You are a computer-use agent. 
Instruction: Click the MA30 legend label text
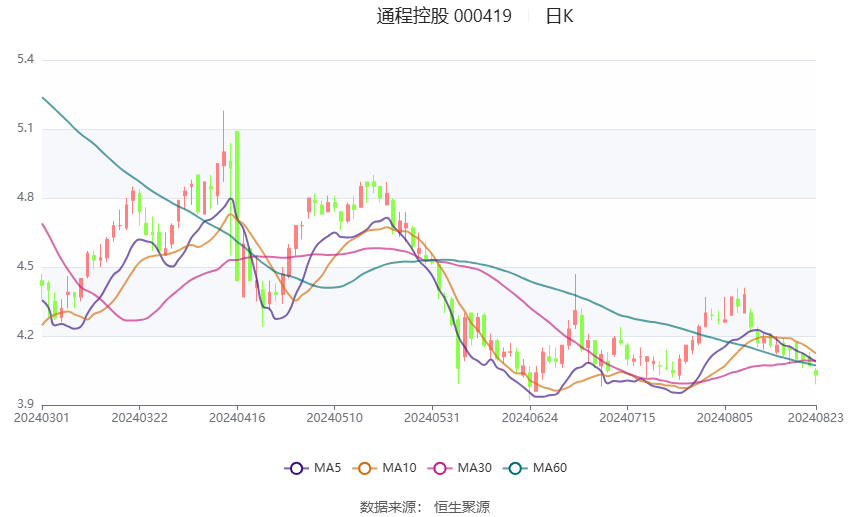(474, 468)
